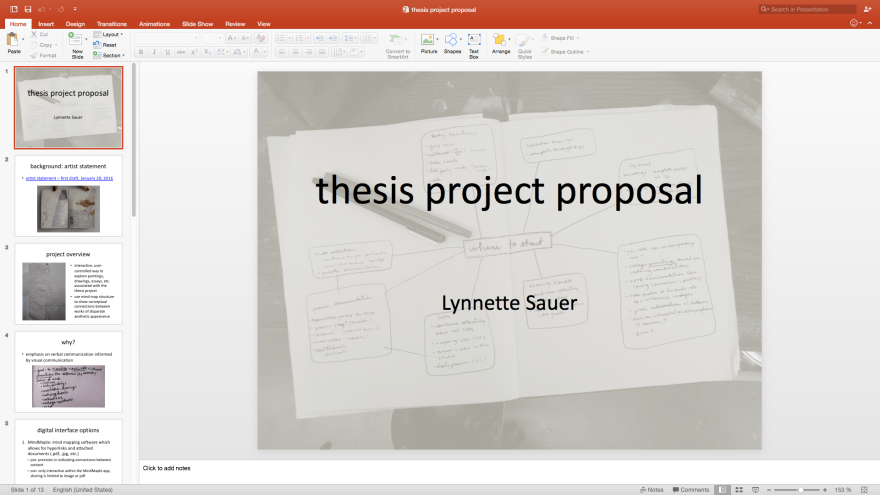The image size is (880, 495).
Task: Click the Cut scissors icon
Action: click(34, 34)
